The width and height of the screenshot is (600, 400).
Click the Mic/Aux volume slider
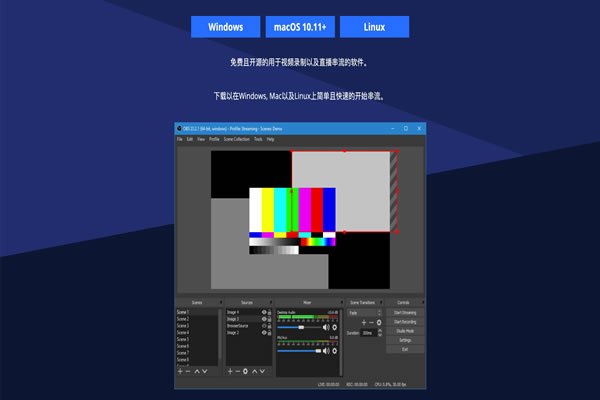(300, 351)
